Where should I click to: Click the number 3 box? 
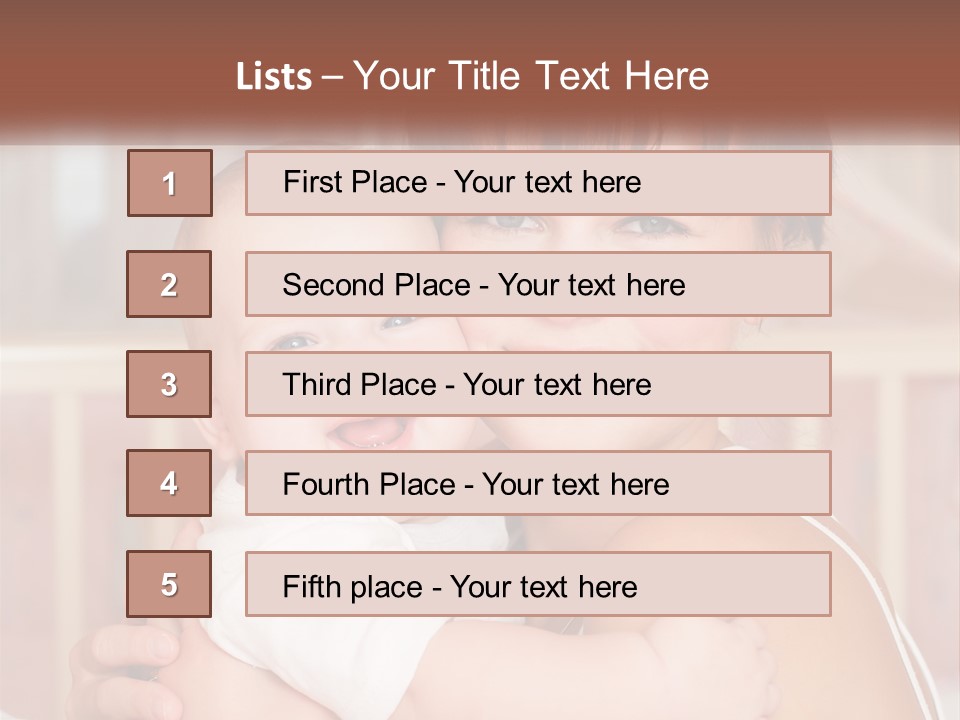click(x=169, y=384)
